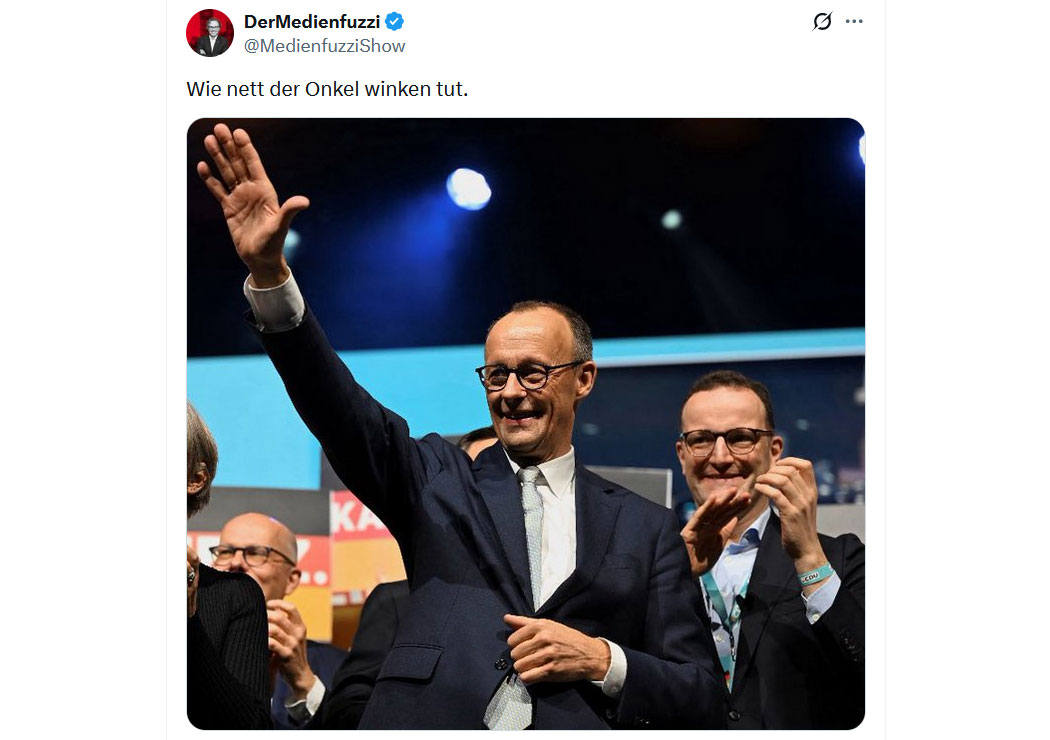Open the attached photo in full view
This screenshot has height=740, width=1050.
pos(526,424)
